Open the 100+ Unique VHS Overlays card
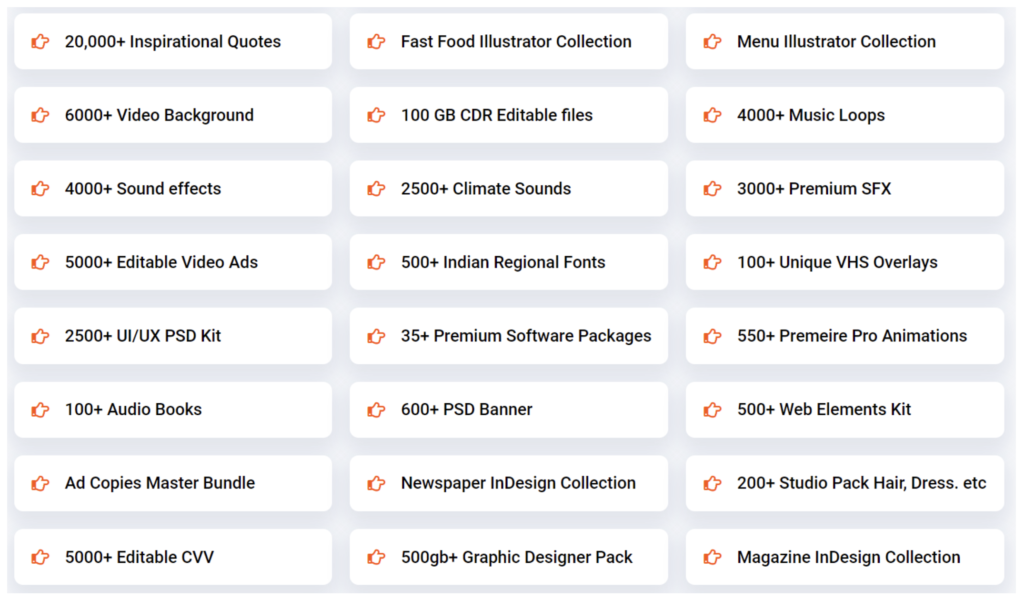The width and height of the screenshot is (1024, 599). click(837, 263)
